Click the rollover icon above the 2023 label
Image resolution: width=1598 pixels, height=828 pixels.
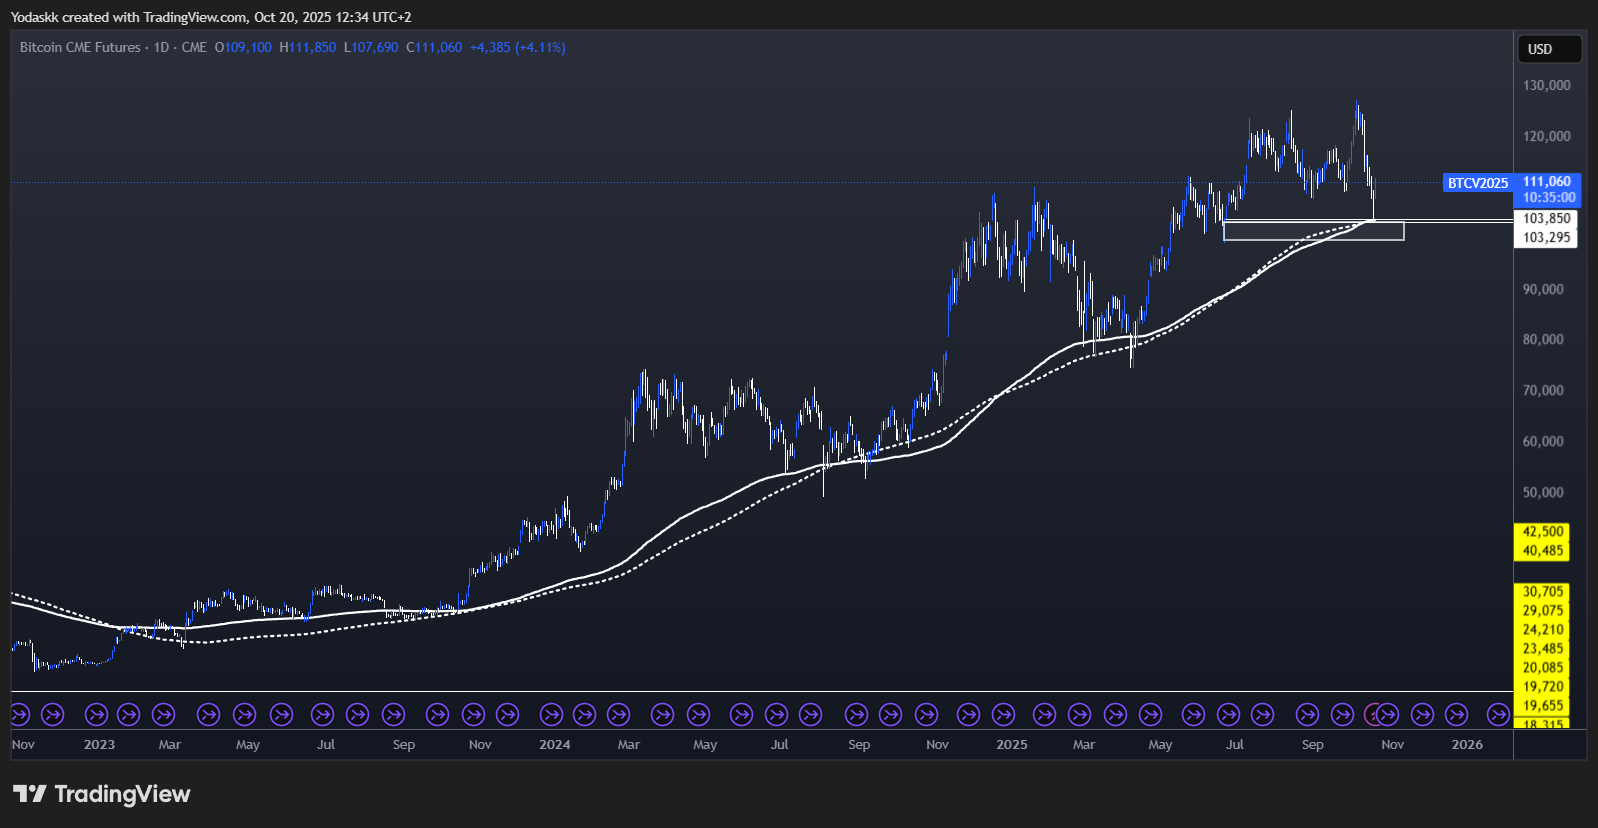96,715
